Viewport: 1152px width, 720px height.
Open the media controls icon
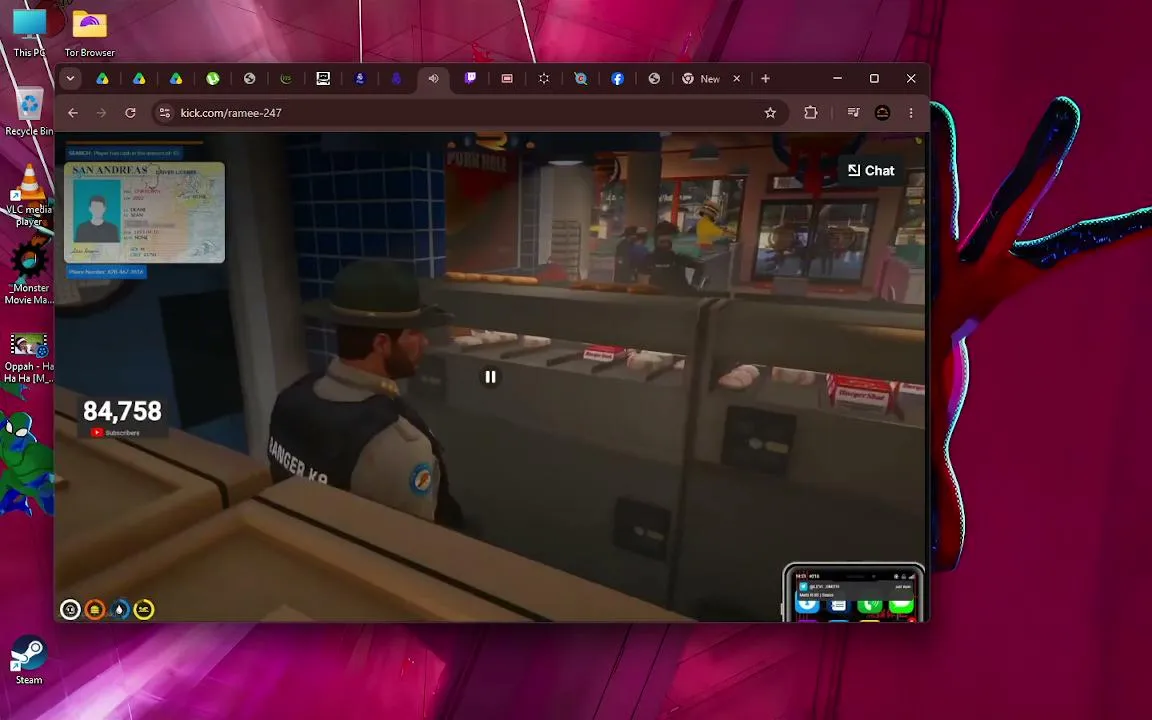(853, 112)
